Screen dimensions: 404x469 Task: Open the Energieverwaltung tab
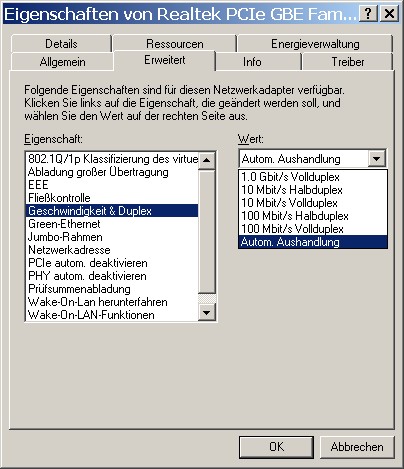315,44
